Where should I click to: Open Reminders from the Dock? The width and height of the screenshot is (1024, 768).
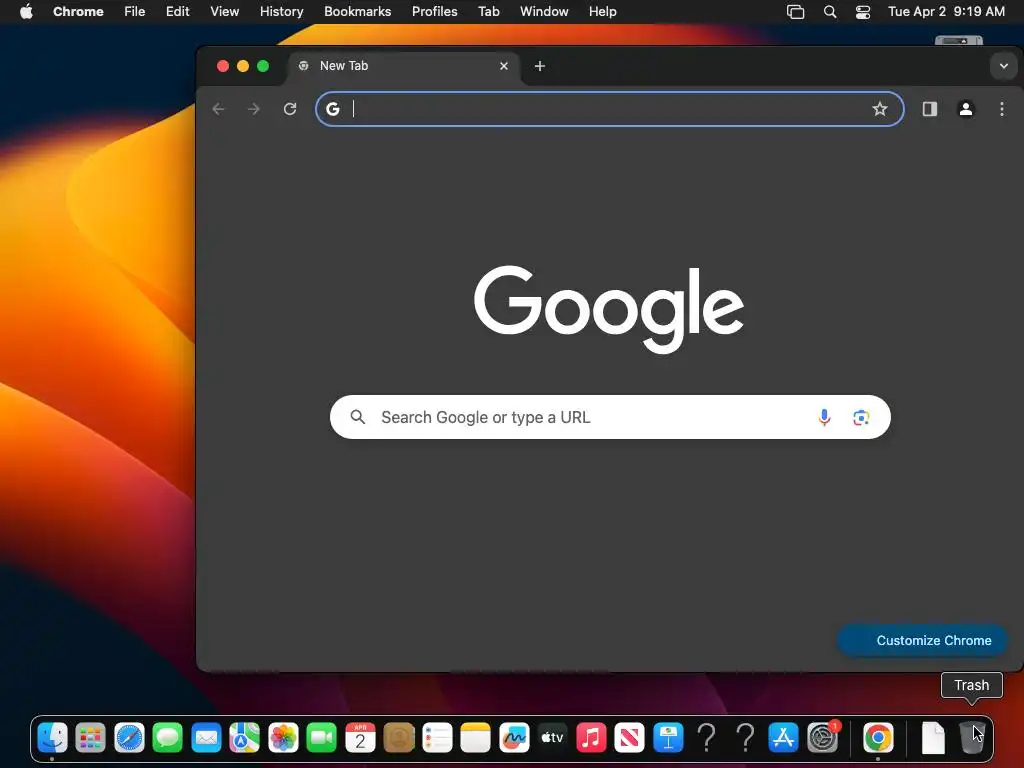[x=437, y=738]
